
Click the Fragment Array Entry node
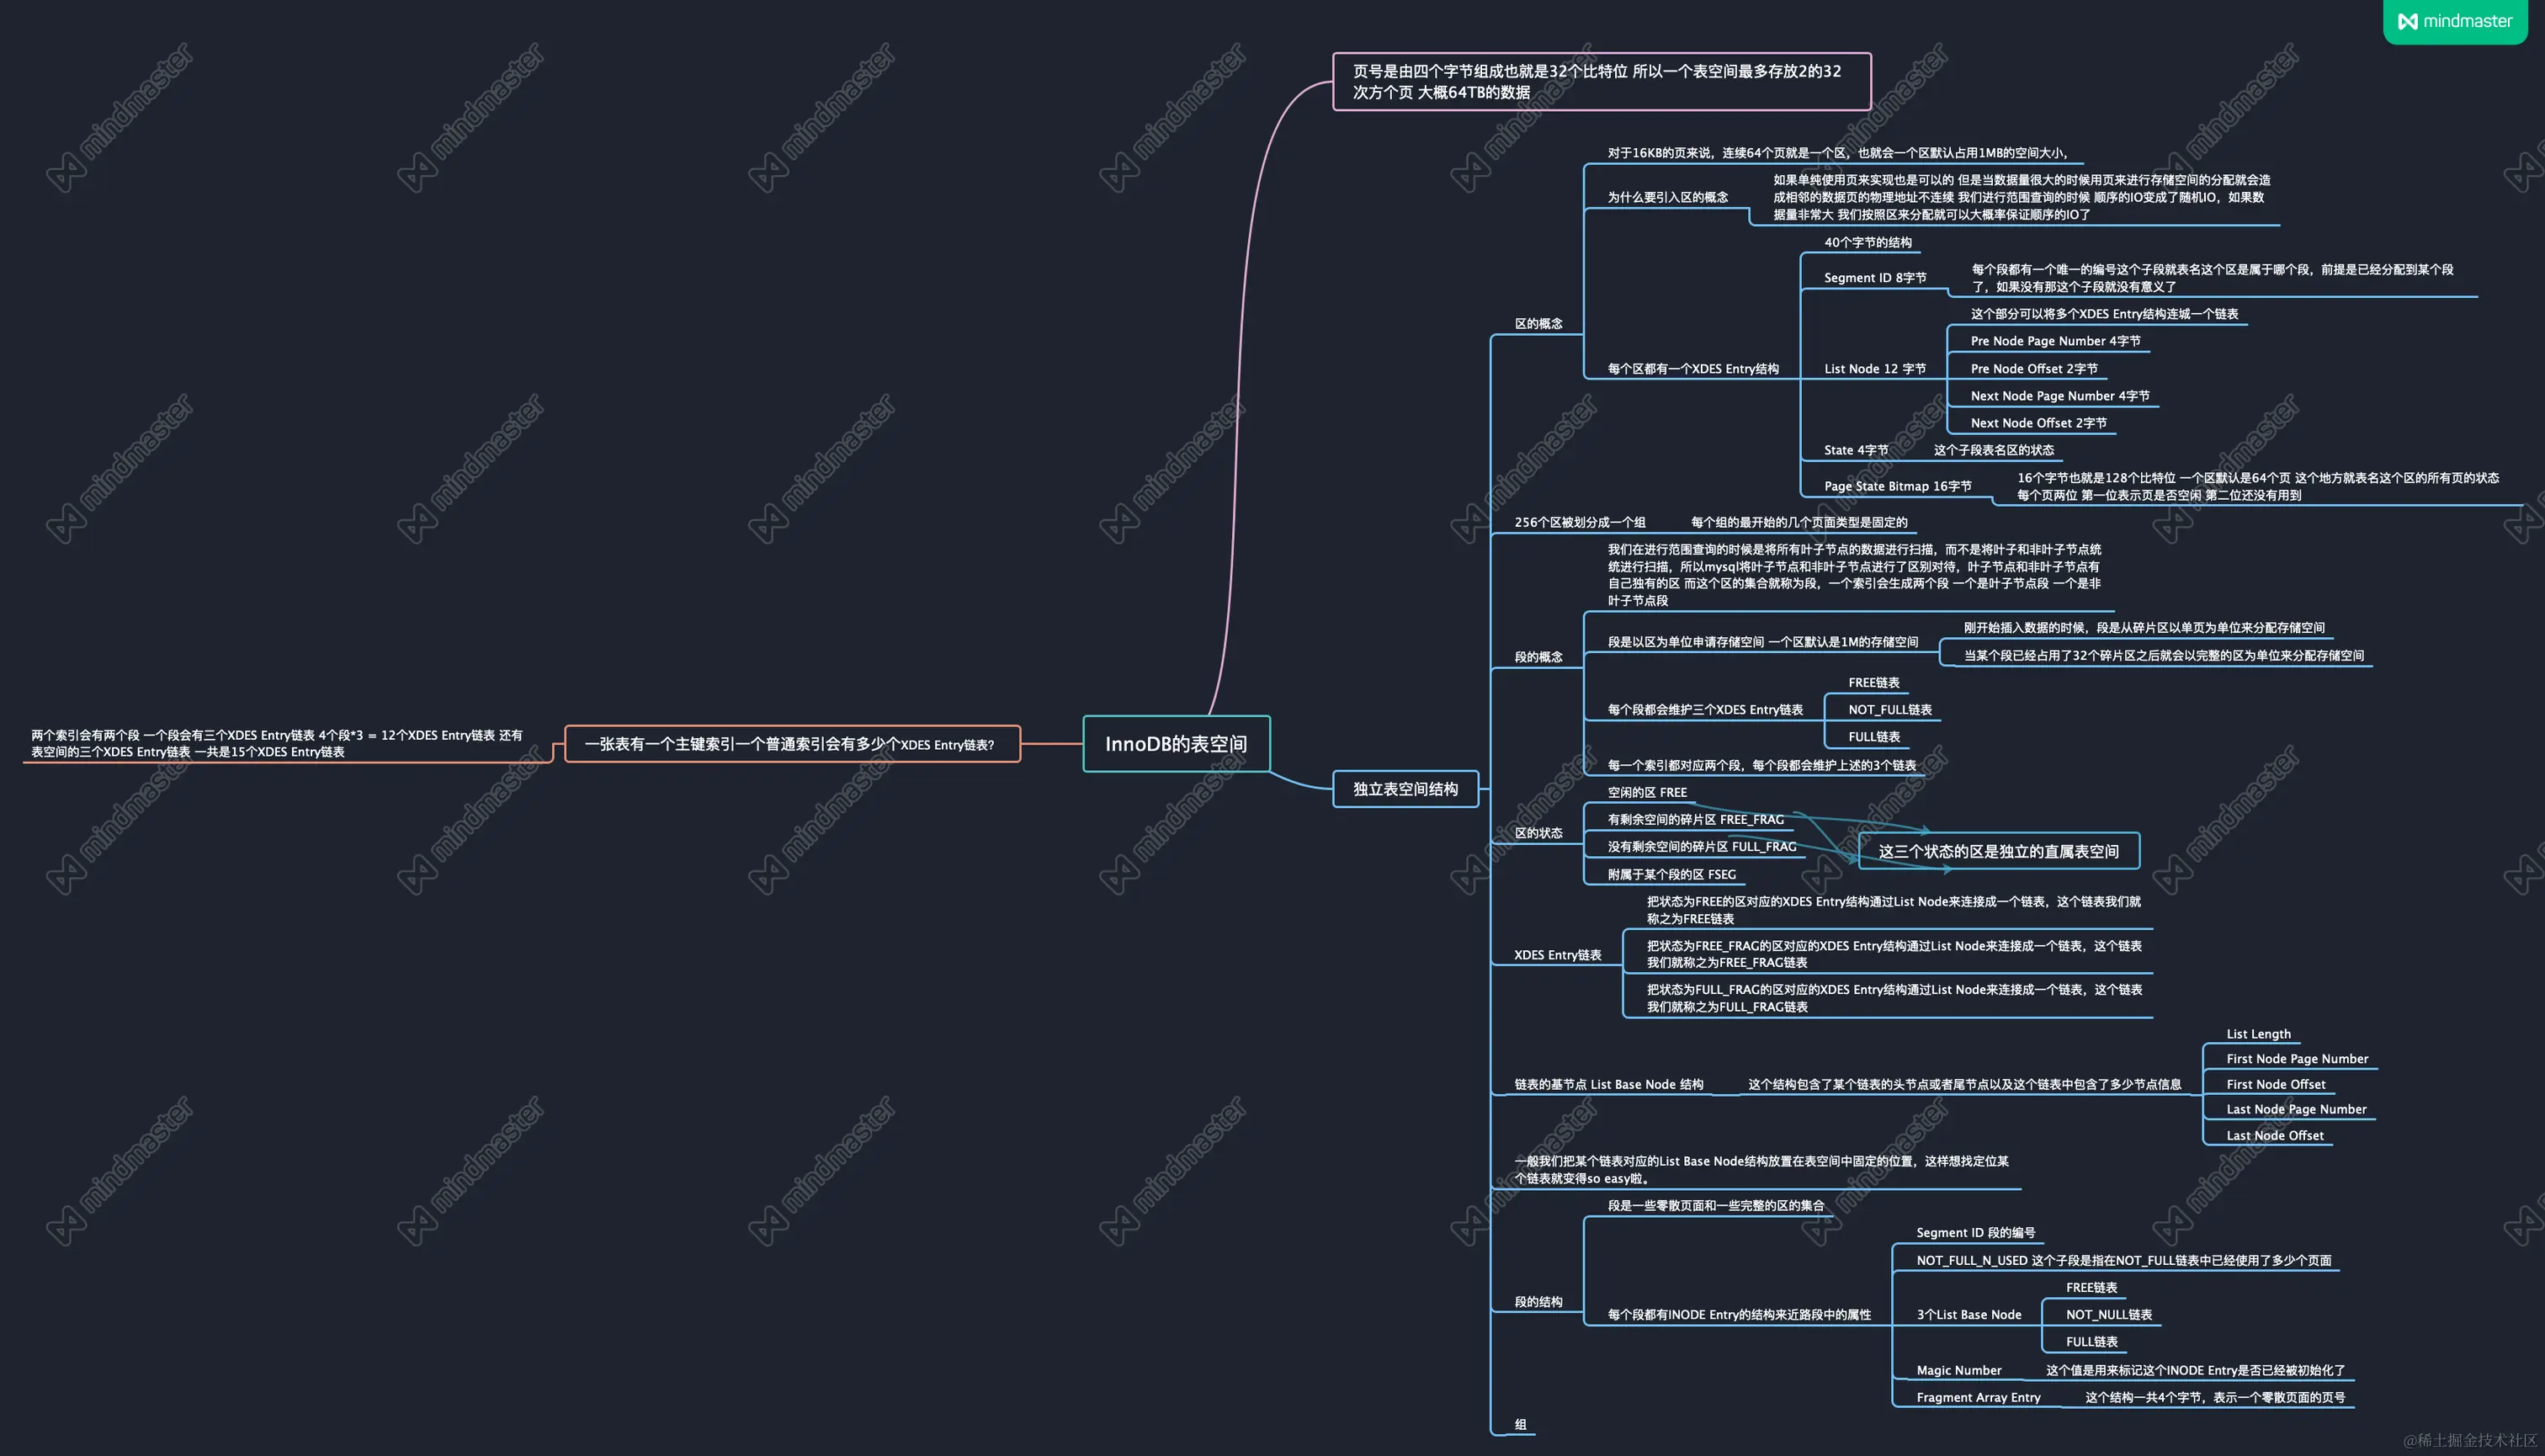click(1977, 1398)
